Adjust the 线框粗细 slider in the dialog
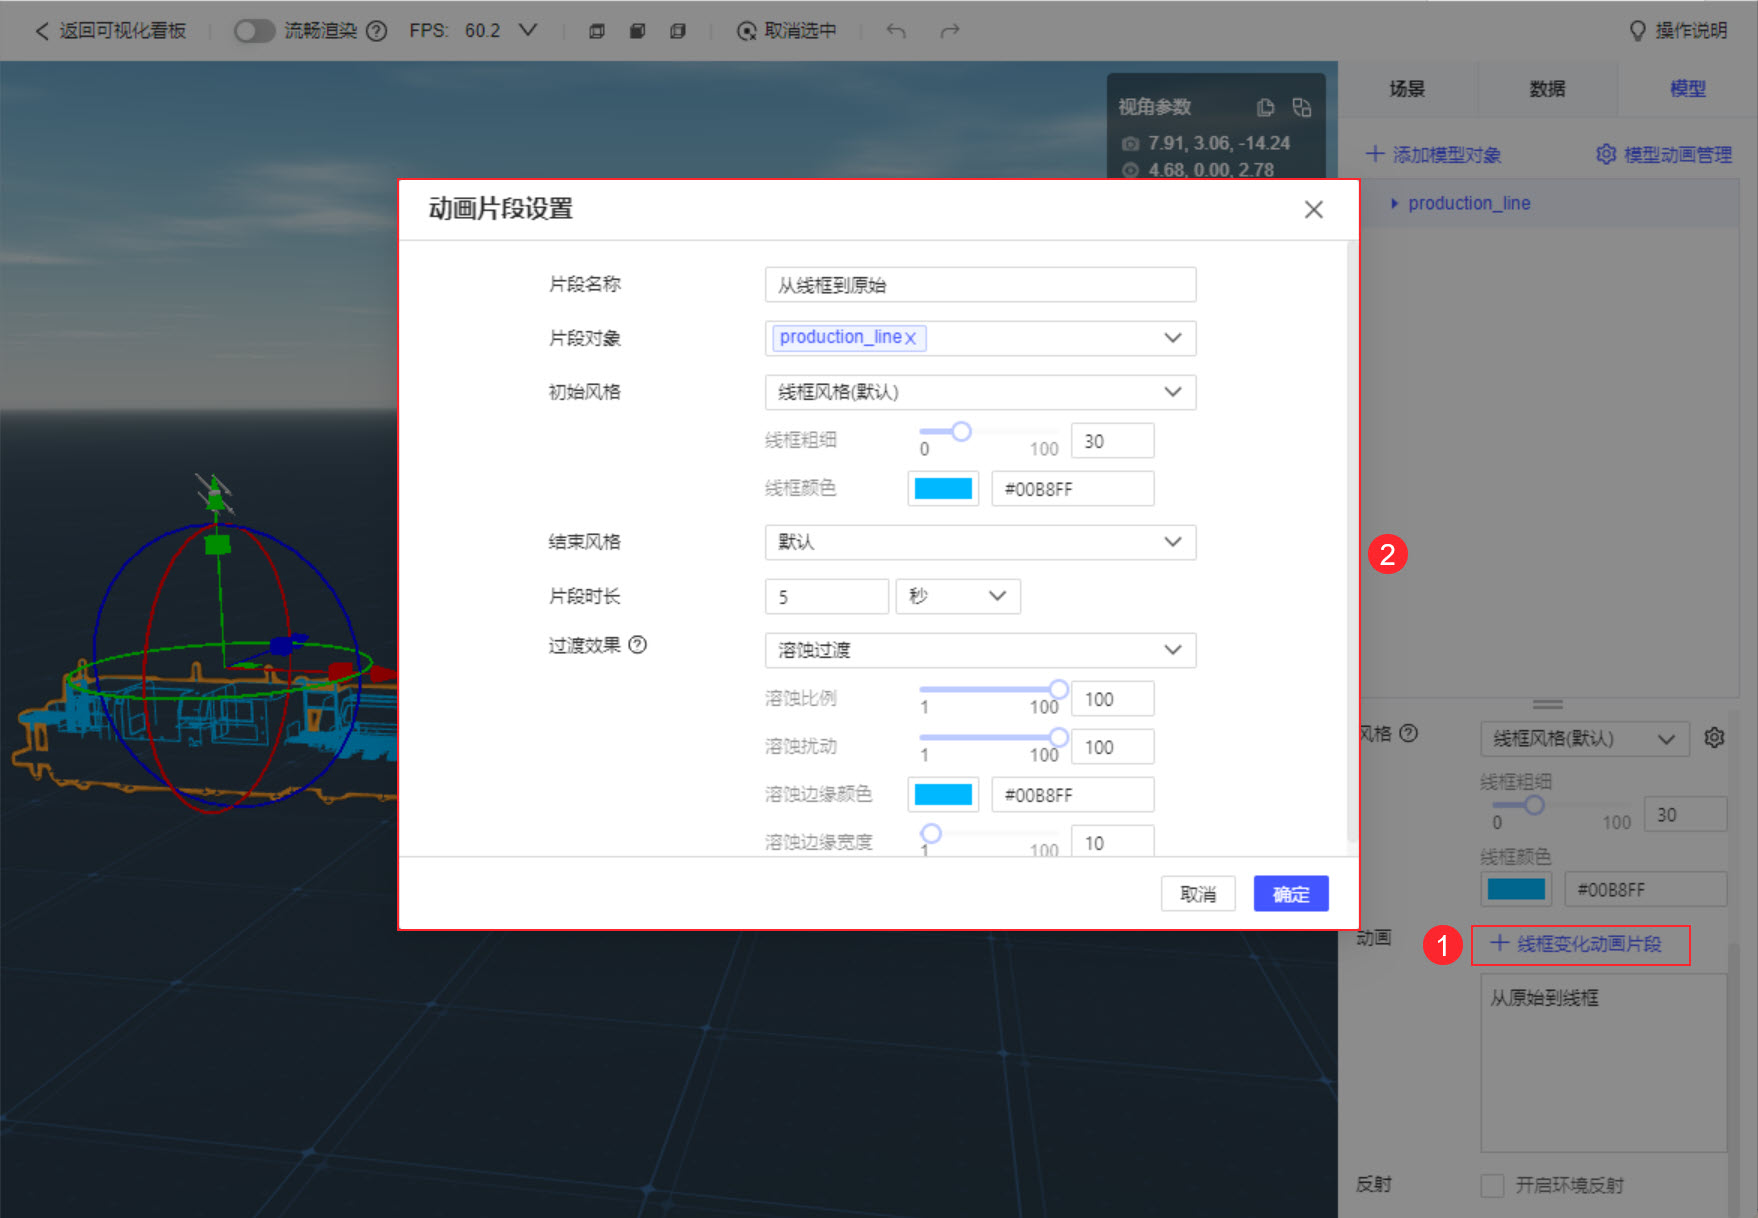The image size is (1758, 1218). click(x=961, y=432)
